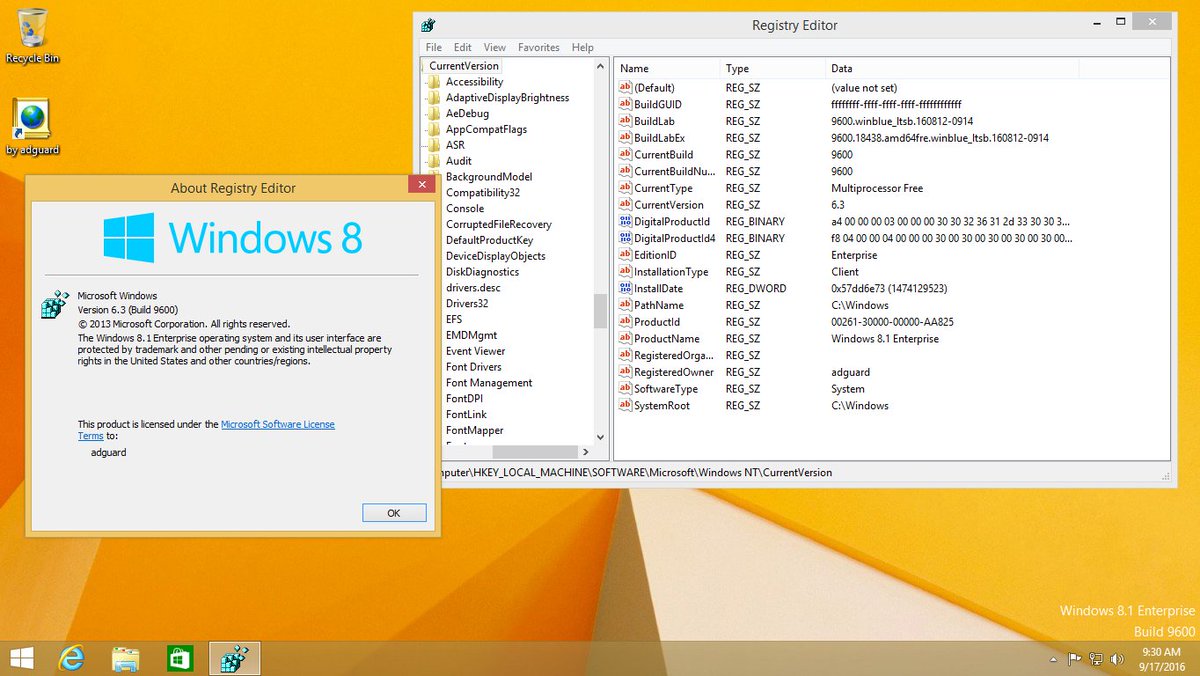Open the Favorites menu

point(539,47)
